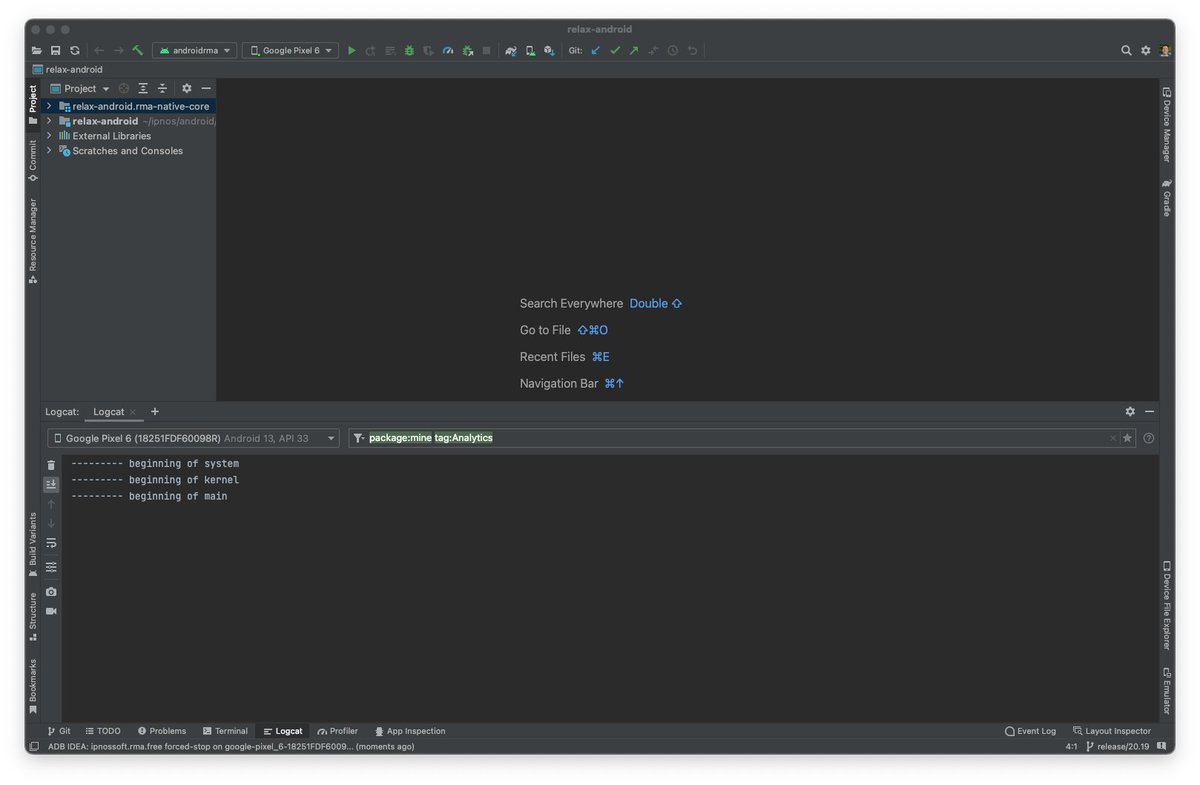Take a screenshot with camera icon

[x=51, y=592]
